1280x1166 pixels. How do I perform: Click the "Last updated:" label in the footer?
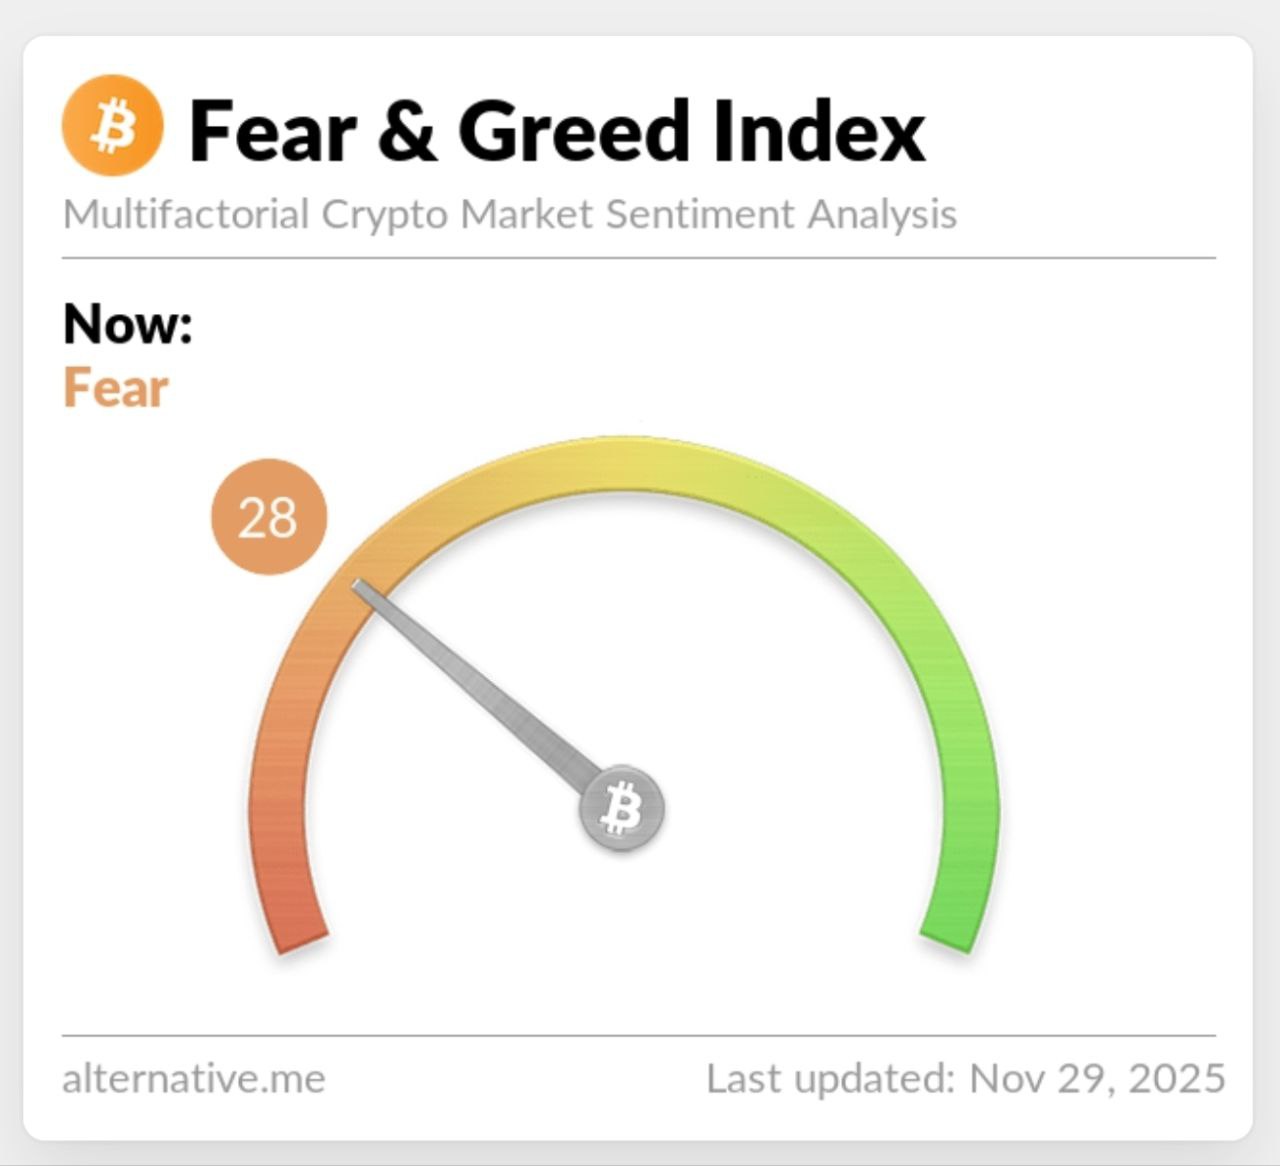831,1079
